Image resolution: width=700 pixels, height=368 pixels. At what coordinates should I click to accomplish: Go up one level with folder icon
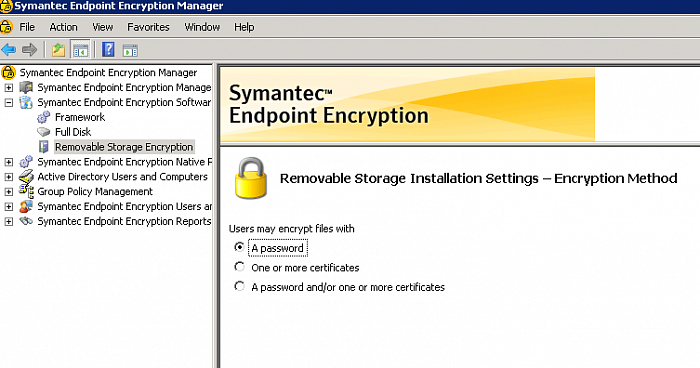[58, 50]
